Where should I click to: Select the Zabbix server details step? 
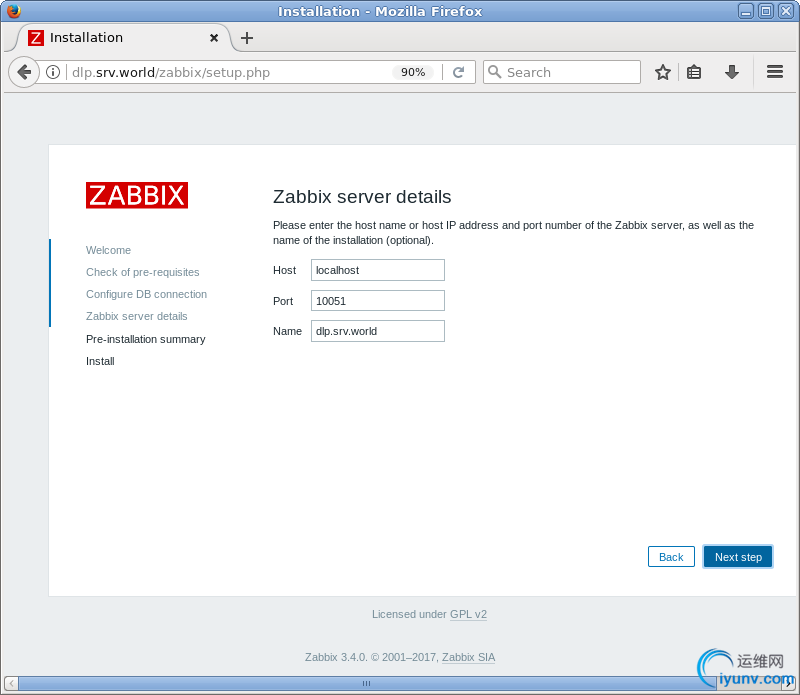136,316
